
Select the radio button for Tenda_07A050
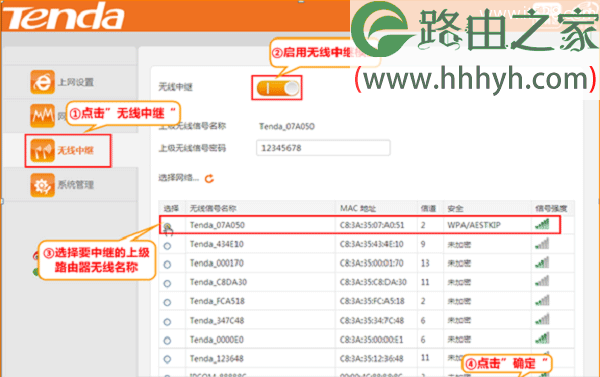click(x=167, y=227)
